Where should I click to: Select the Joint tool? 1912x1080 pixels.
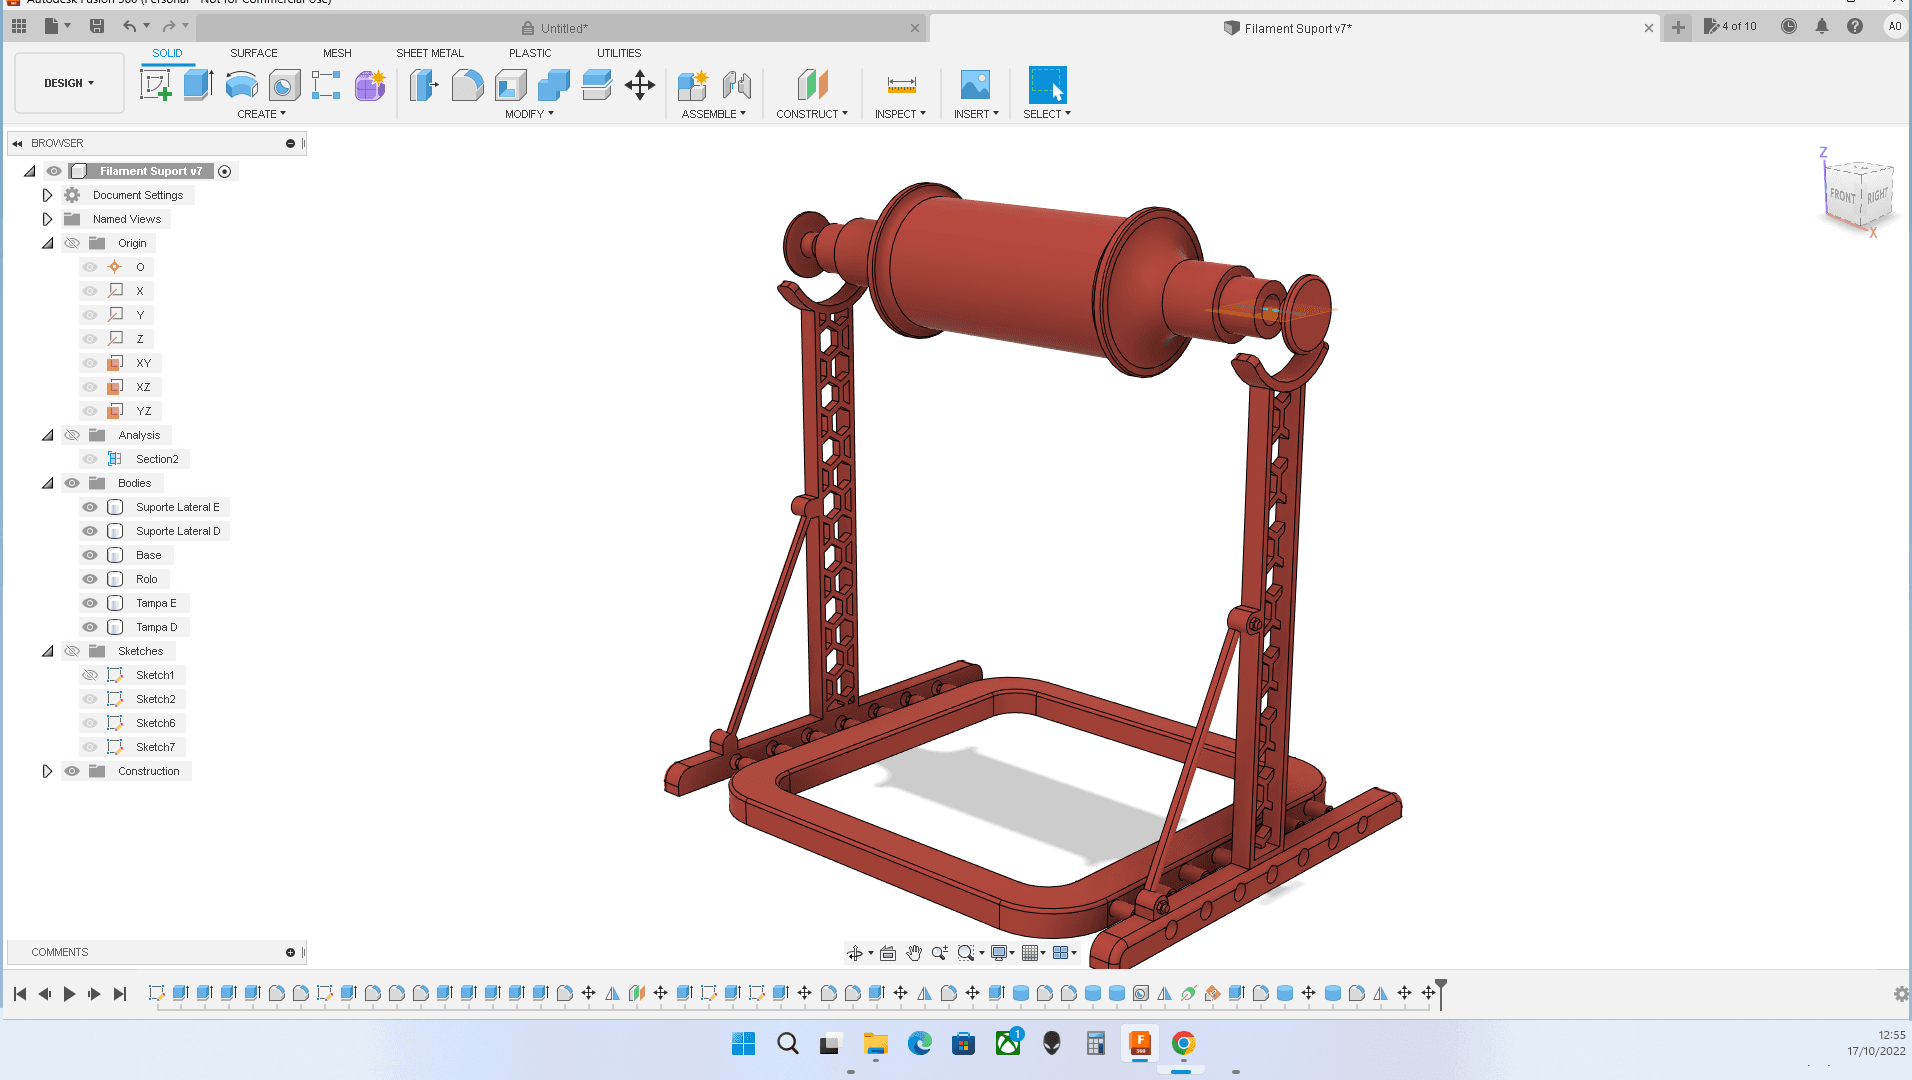coord(736,85)
